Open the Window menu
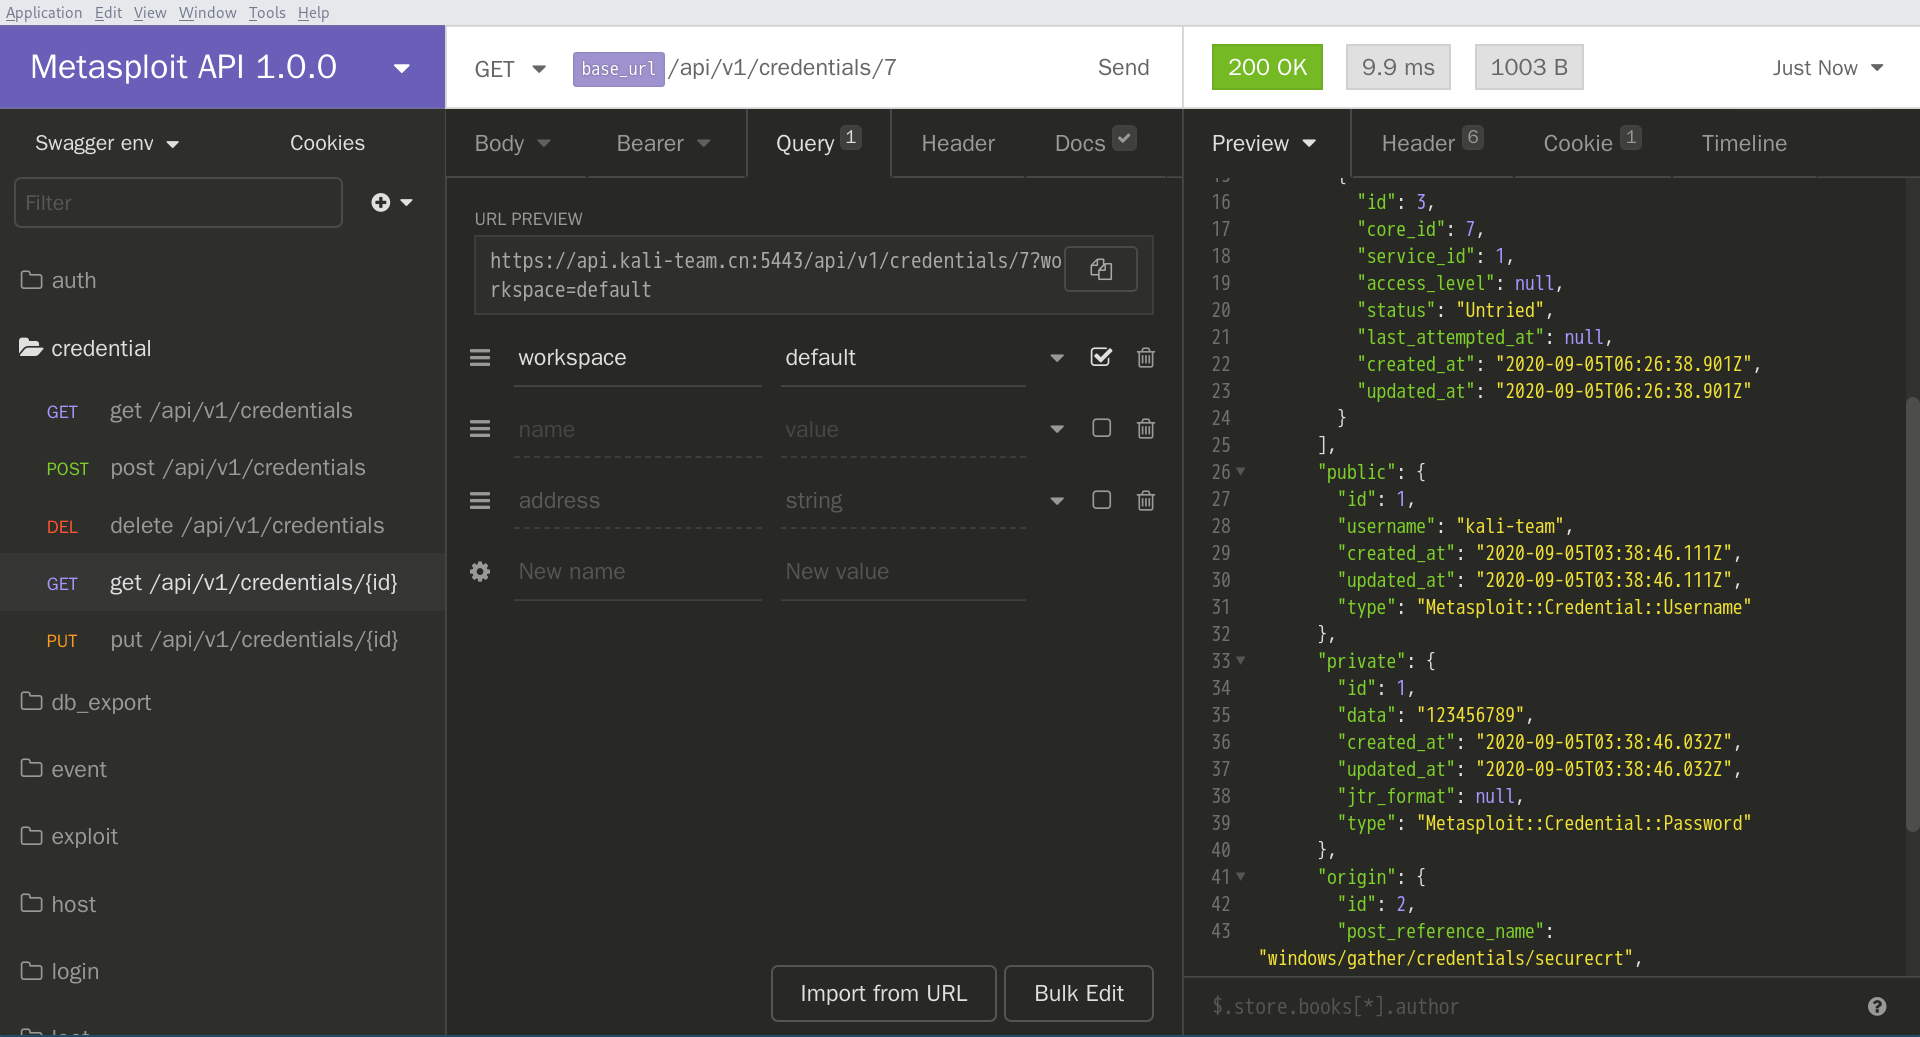This screenshot has height=1037, width=1920. point(208,12)
